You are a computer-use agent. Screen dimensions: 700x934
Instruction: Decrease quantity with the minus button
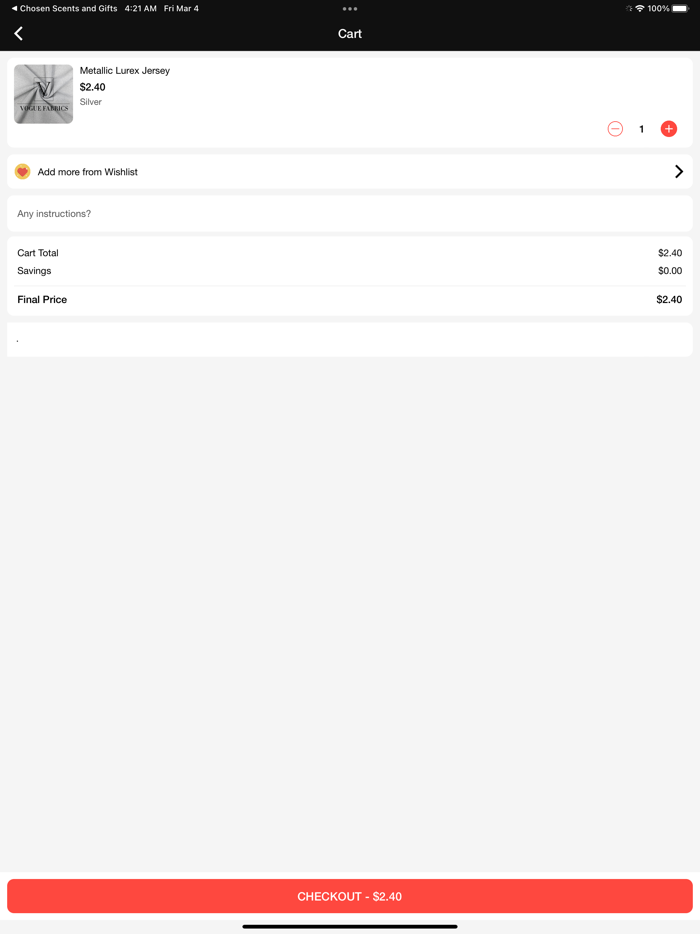coord(615,129)
